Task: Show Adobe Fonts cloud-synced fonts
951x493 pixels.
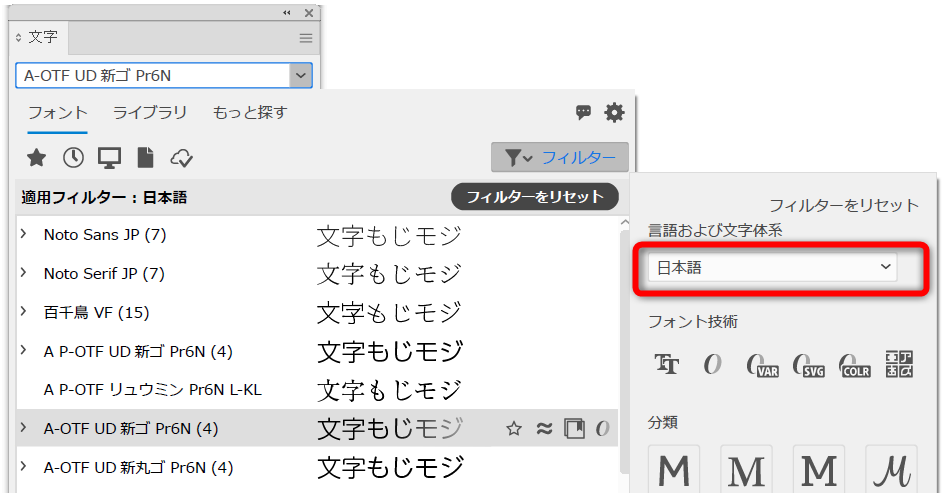Action: coord(182,158)
